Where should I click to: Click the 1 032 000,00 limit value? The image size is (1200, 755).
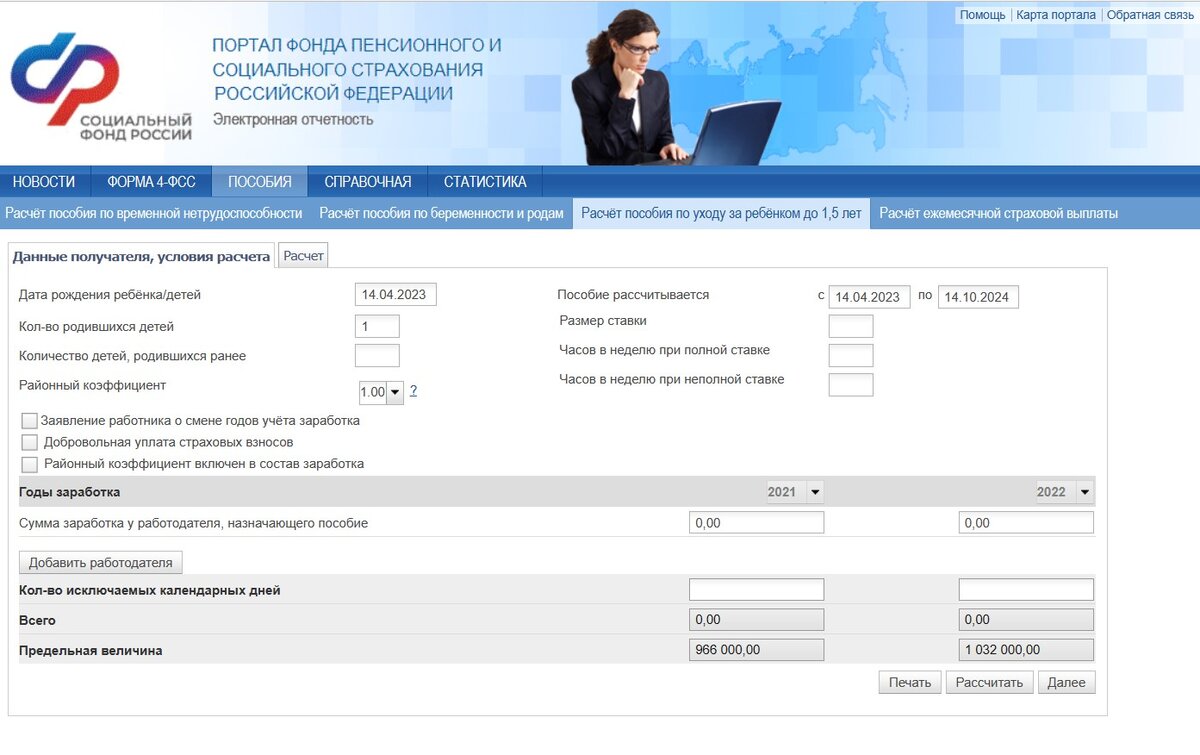(1026, 650)
